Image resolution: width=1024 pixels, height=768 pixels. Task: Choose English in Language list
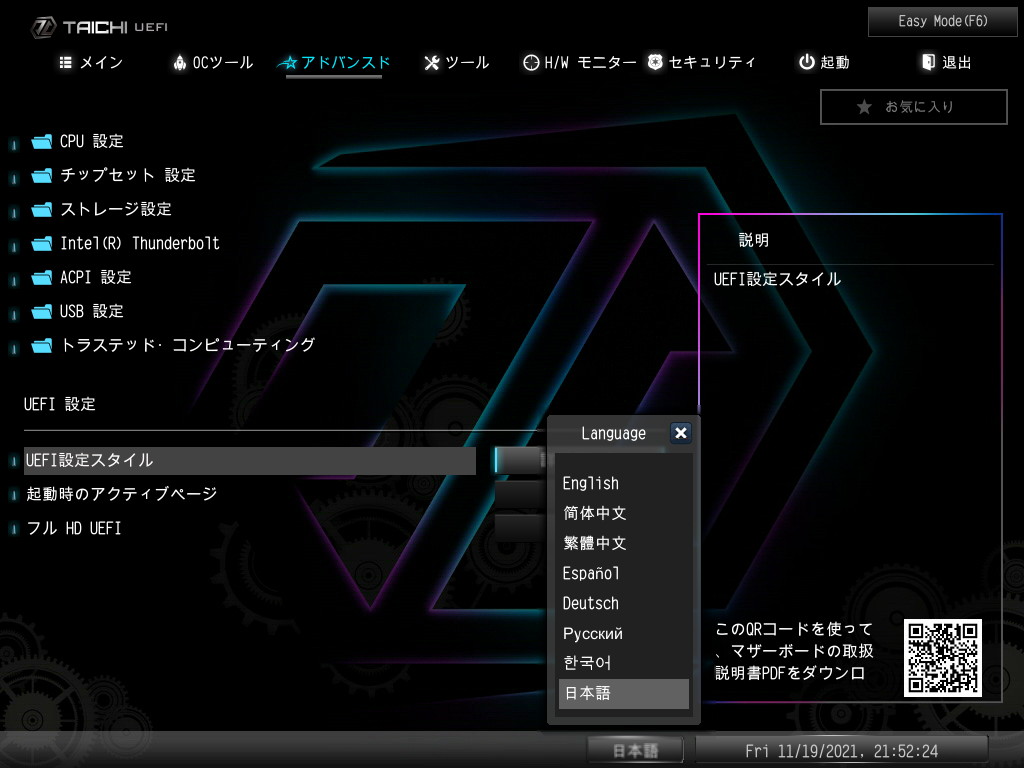pos(624,483)
